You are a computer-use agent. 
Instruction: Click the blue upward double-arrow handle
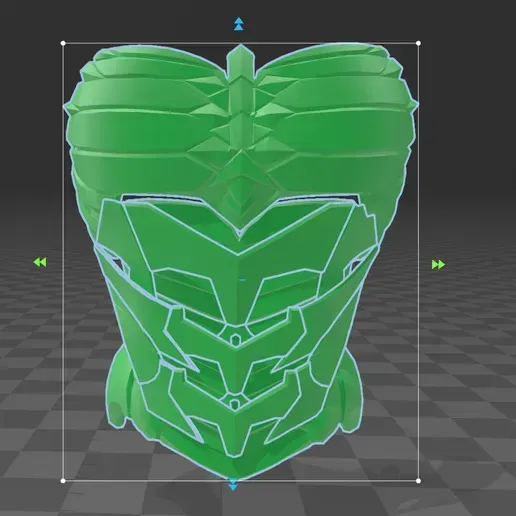[239, 24]
